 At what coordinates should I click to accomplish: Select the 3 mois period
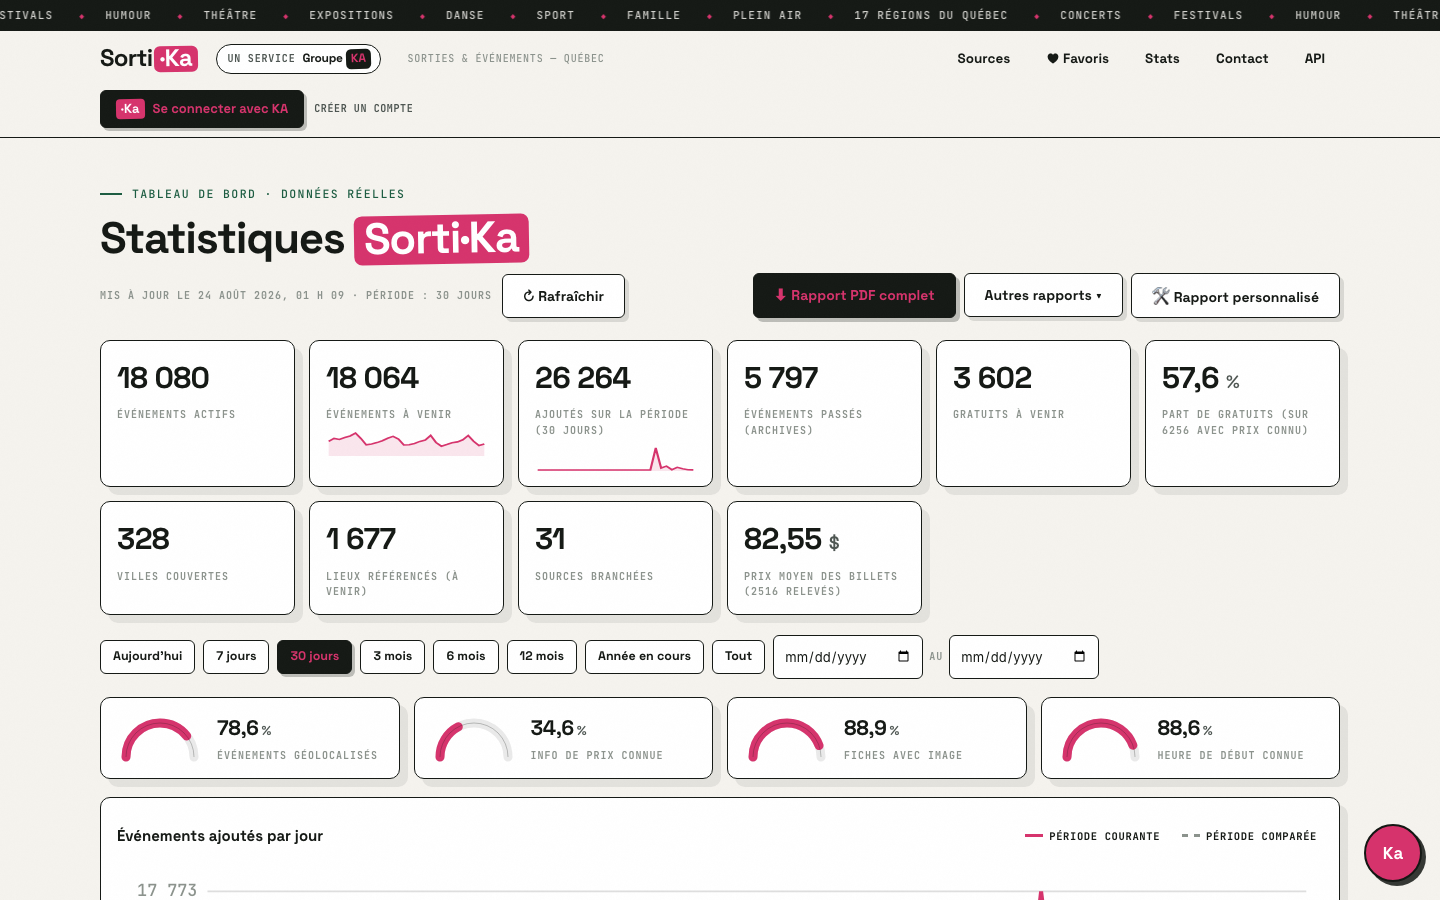click(392, 657)
